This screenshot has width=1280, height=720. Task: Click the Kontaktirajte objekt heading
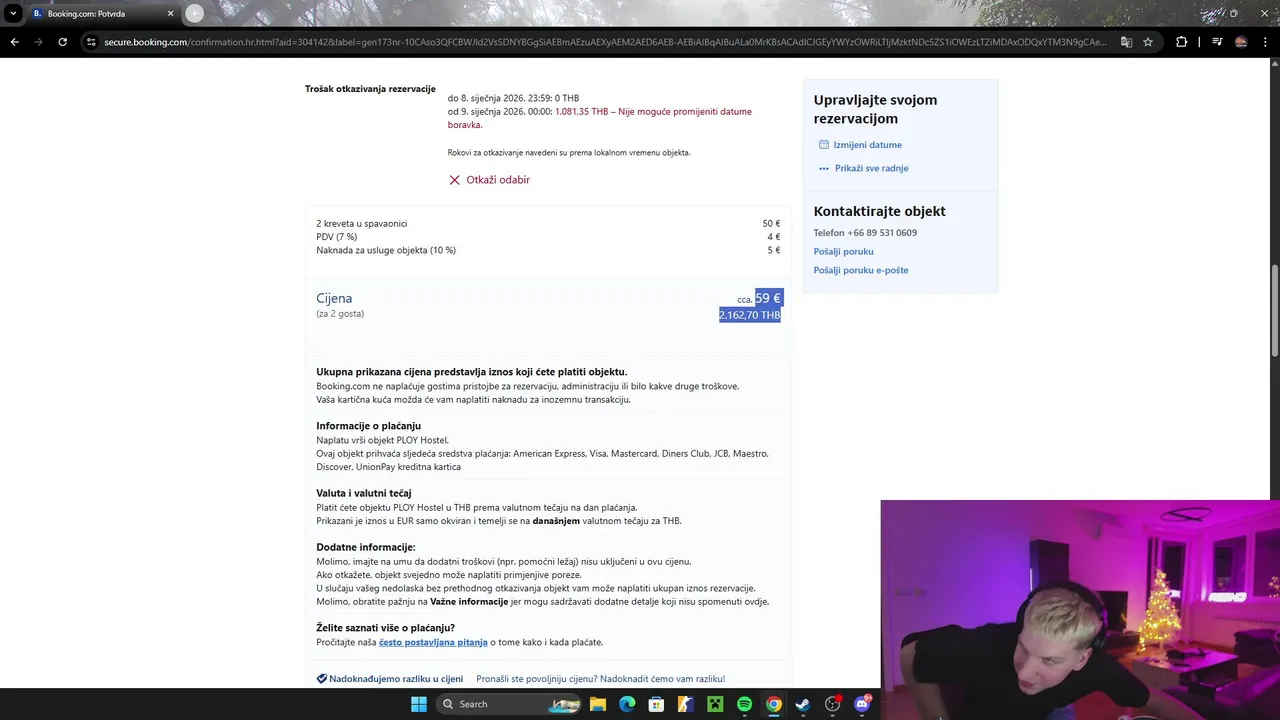879,211
